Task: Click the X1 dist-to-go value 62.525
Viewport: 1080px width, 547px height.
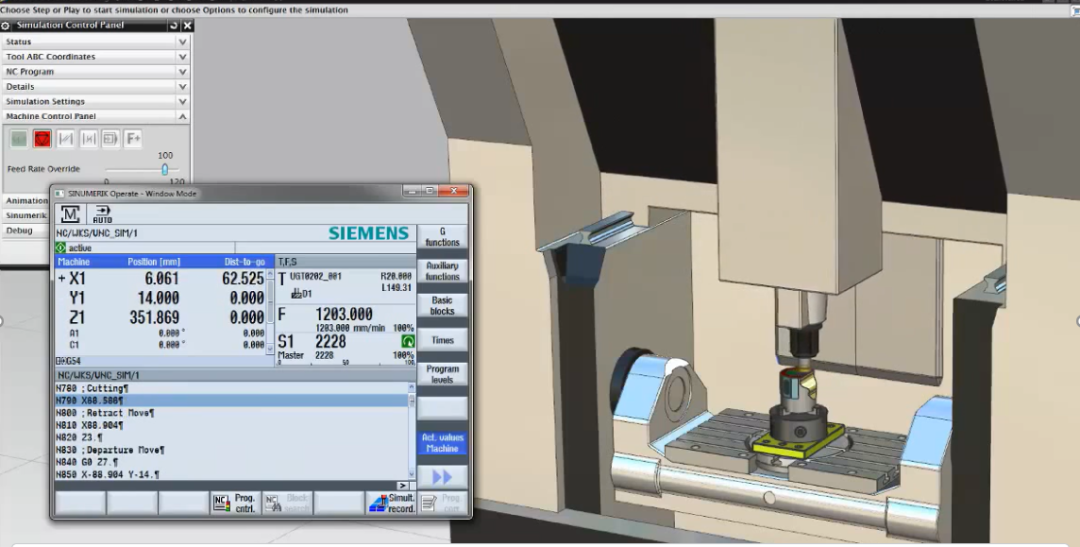Action: (242, 278)
